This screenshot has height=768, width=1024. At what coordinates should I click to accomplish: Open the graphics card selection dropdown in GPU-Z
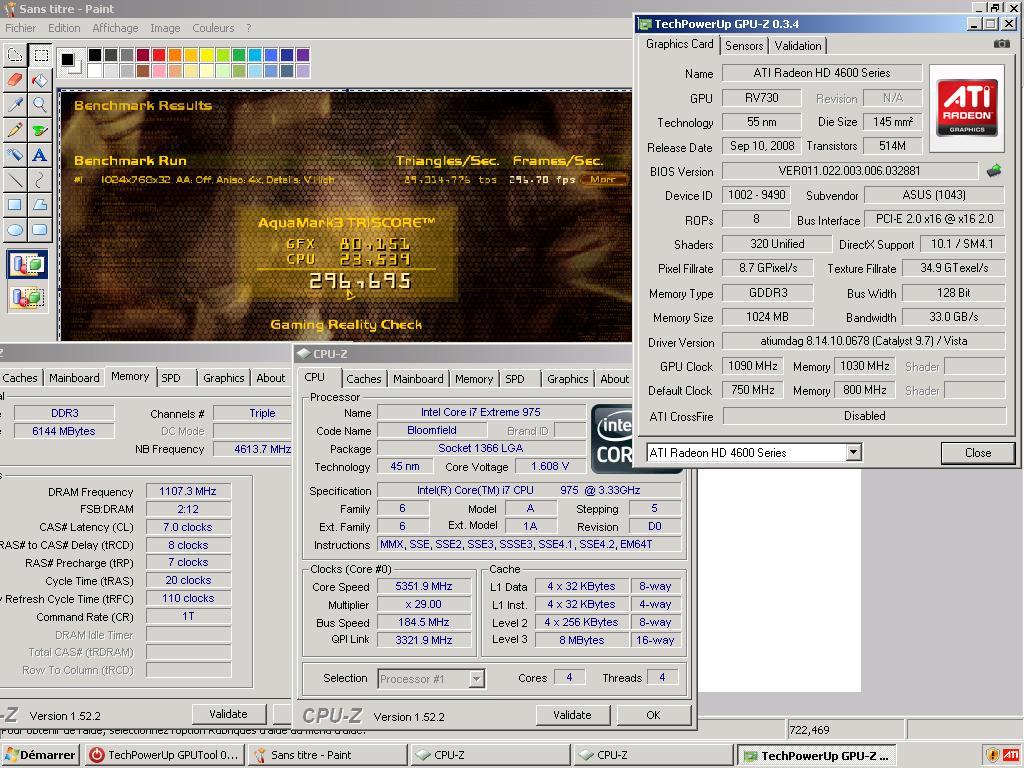pyautogui.click(x=853, y=452)
